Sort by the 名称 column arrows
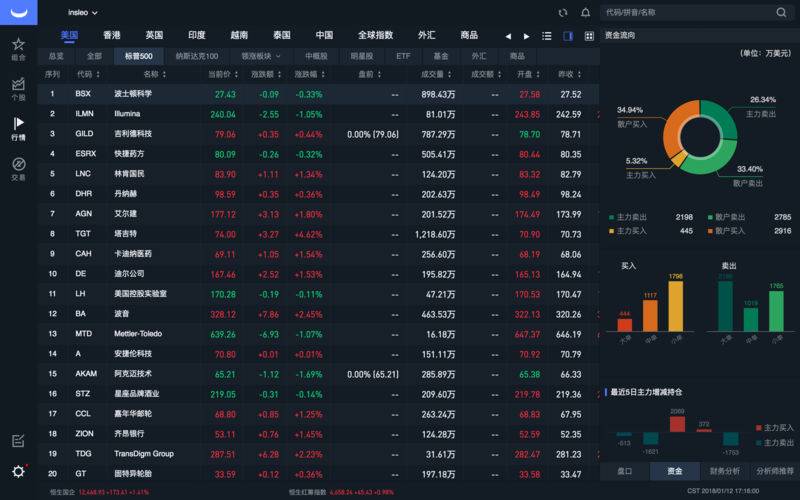This screenshot has width=800, height=500. coord(164,74)
